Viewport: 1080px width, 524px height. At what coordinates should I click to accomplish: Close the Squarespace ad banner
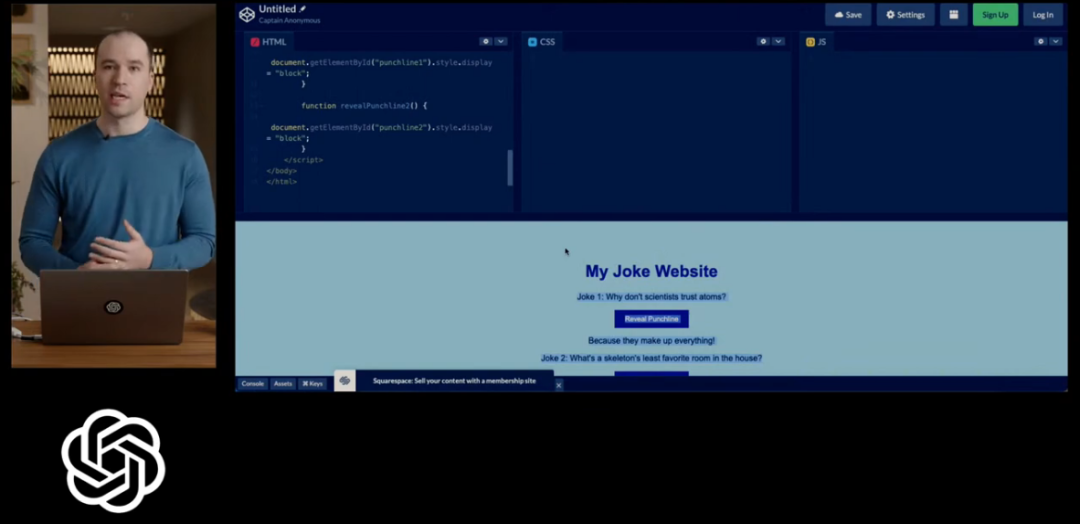point(559,385)
